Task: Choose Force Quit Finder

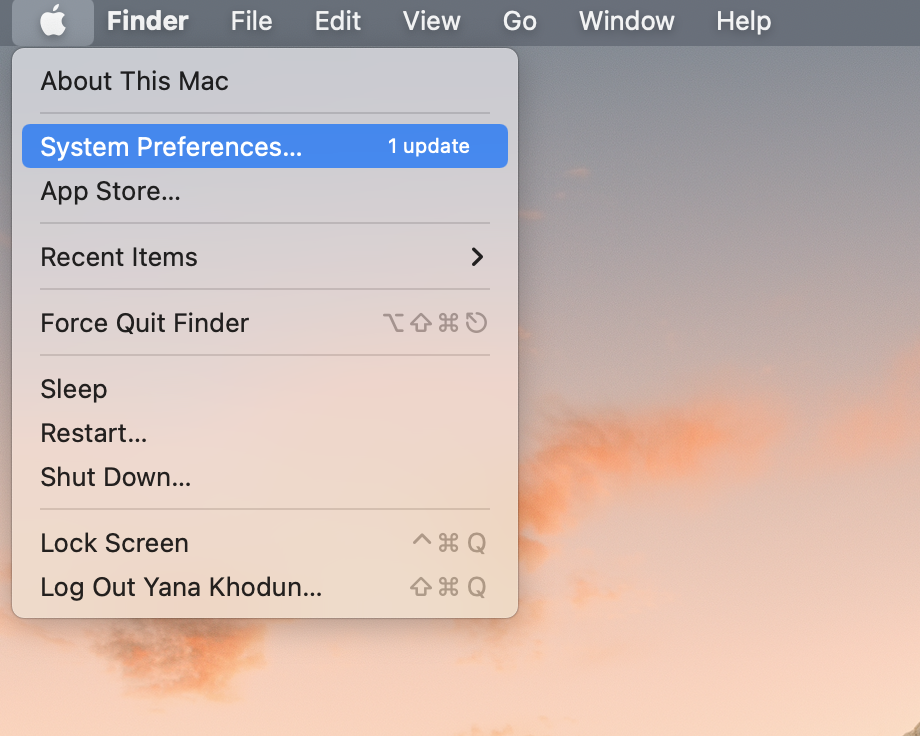Action: coord(265,323)
